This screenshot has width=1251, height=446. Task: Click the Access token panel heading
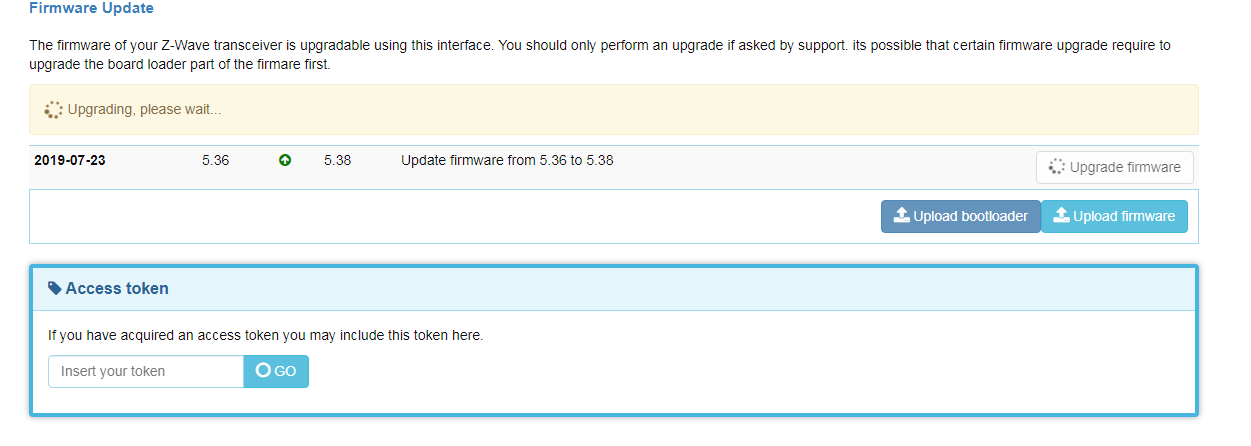click(117, 288)
